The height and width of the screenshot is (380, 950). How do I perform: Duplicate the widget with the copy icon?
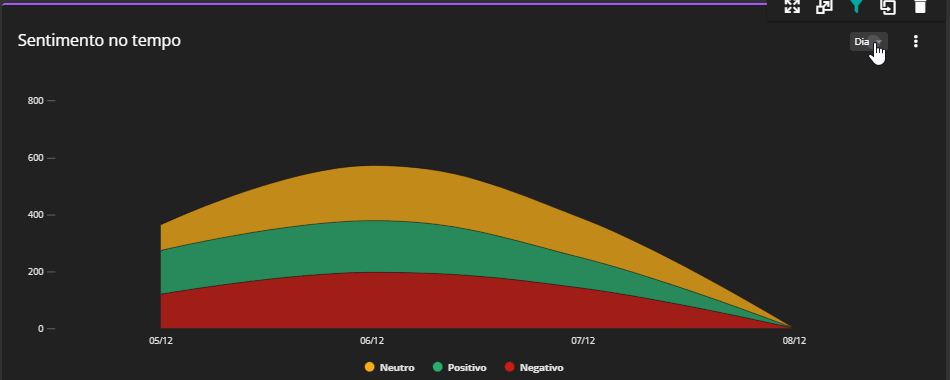tap(888, 7)
